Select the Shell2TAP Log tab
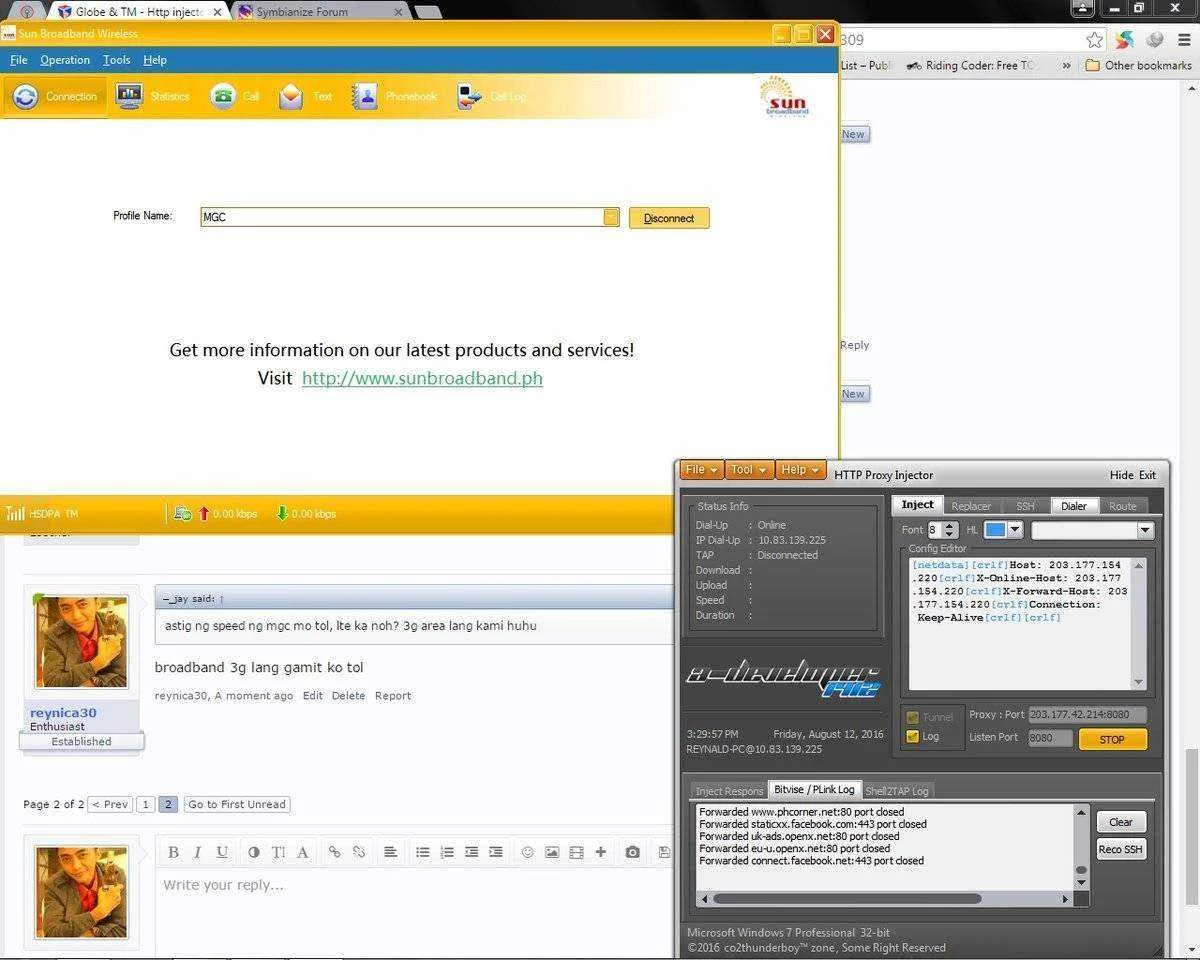 (x=897, y=791)
